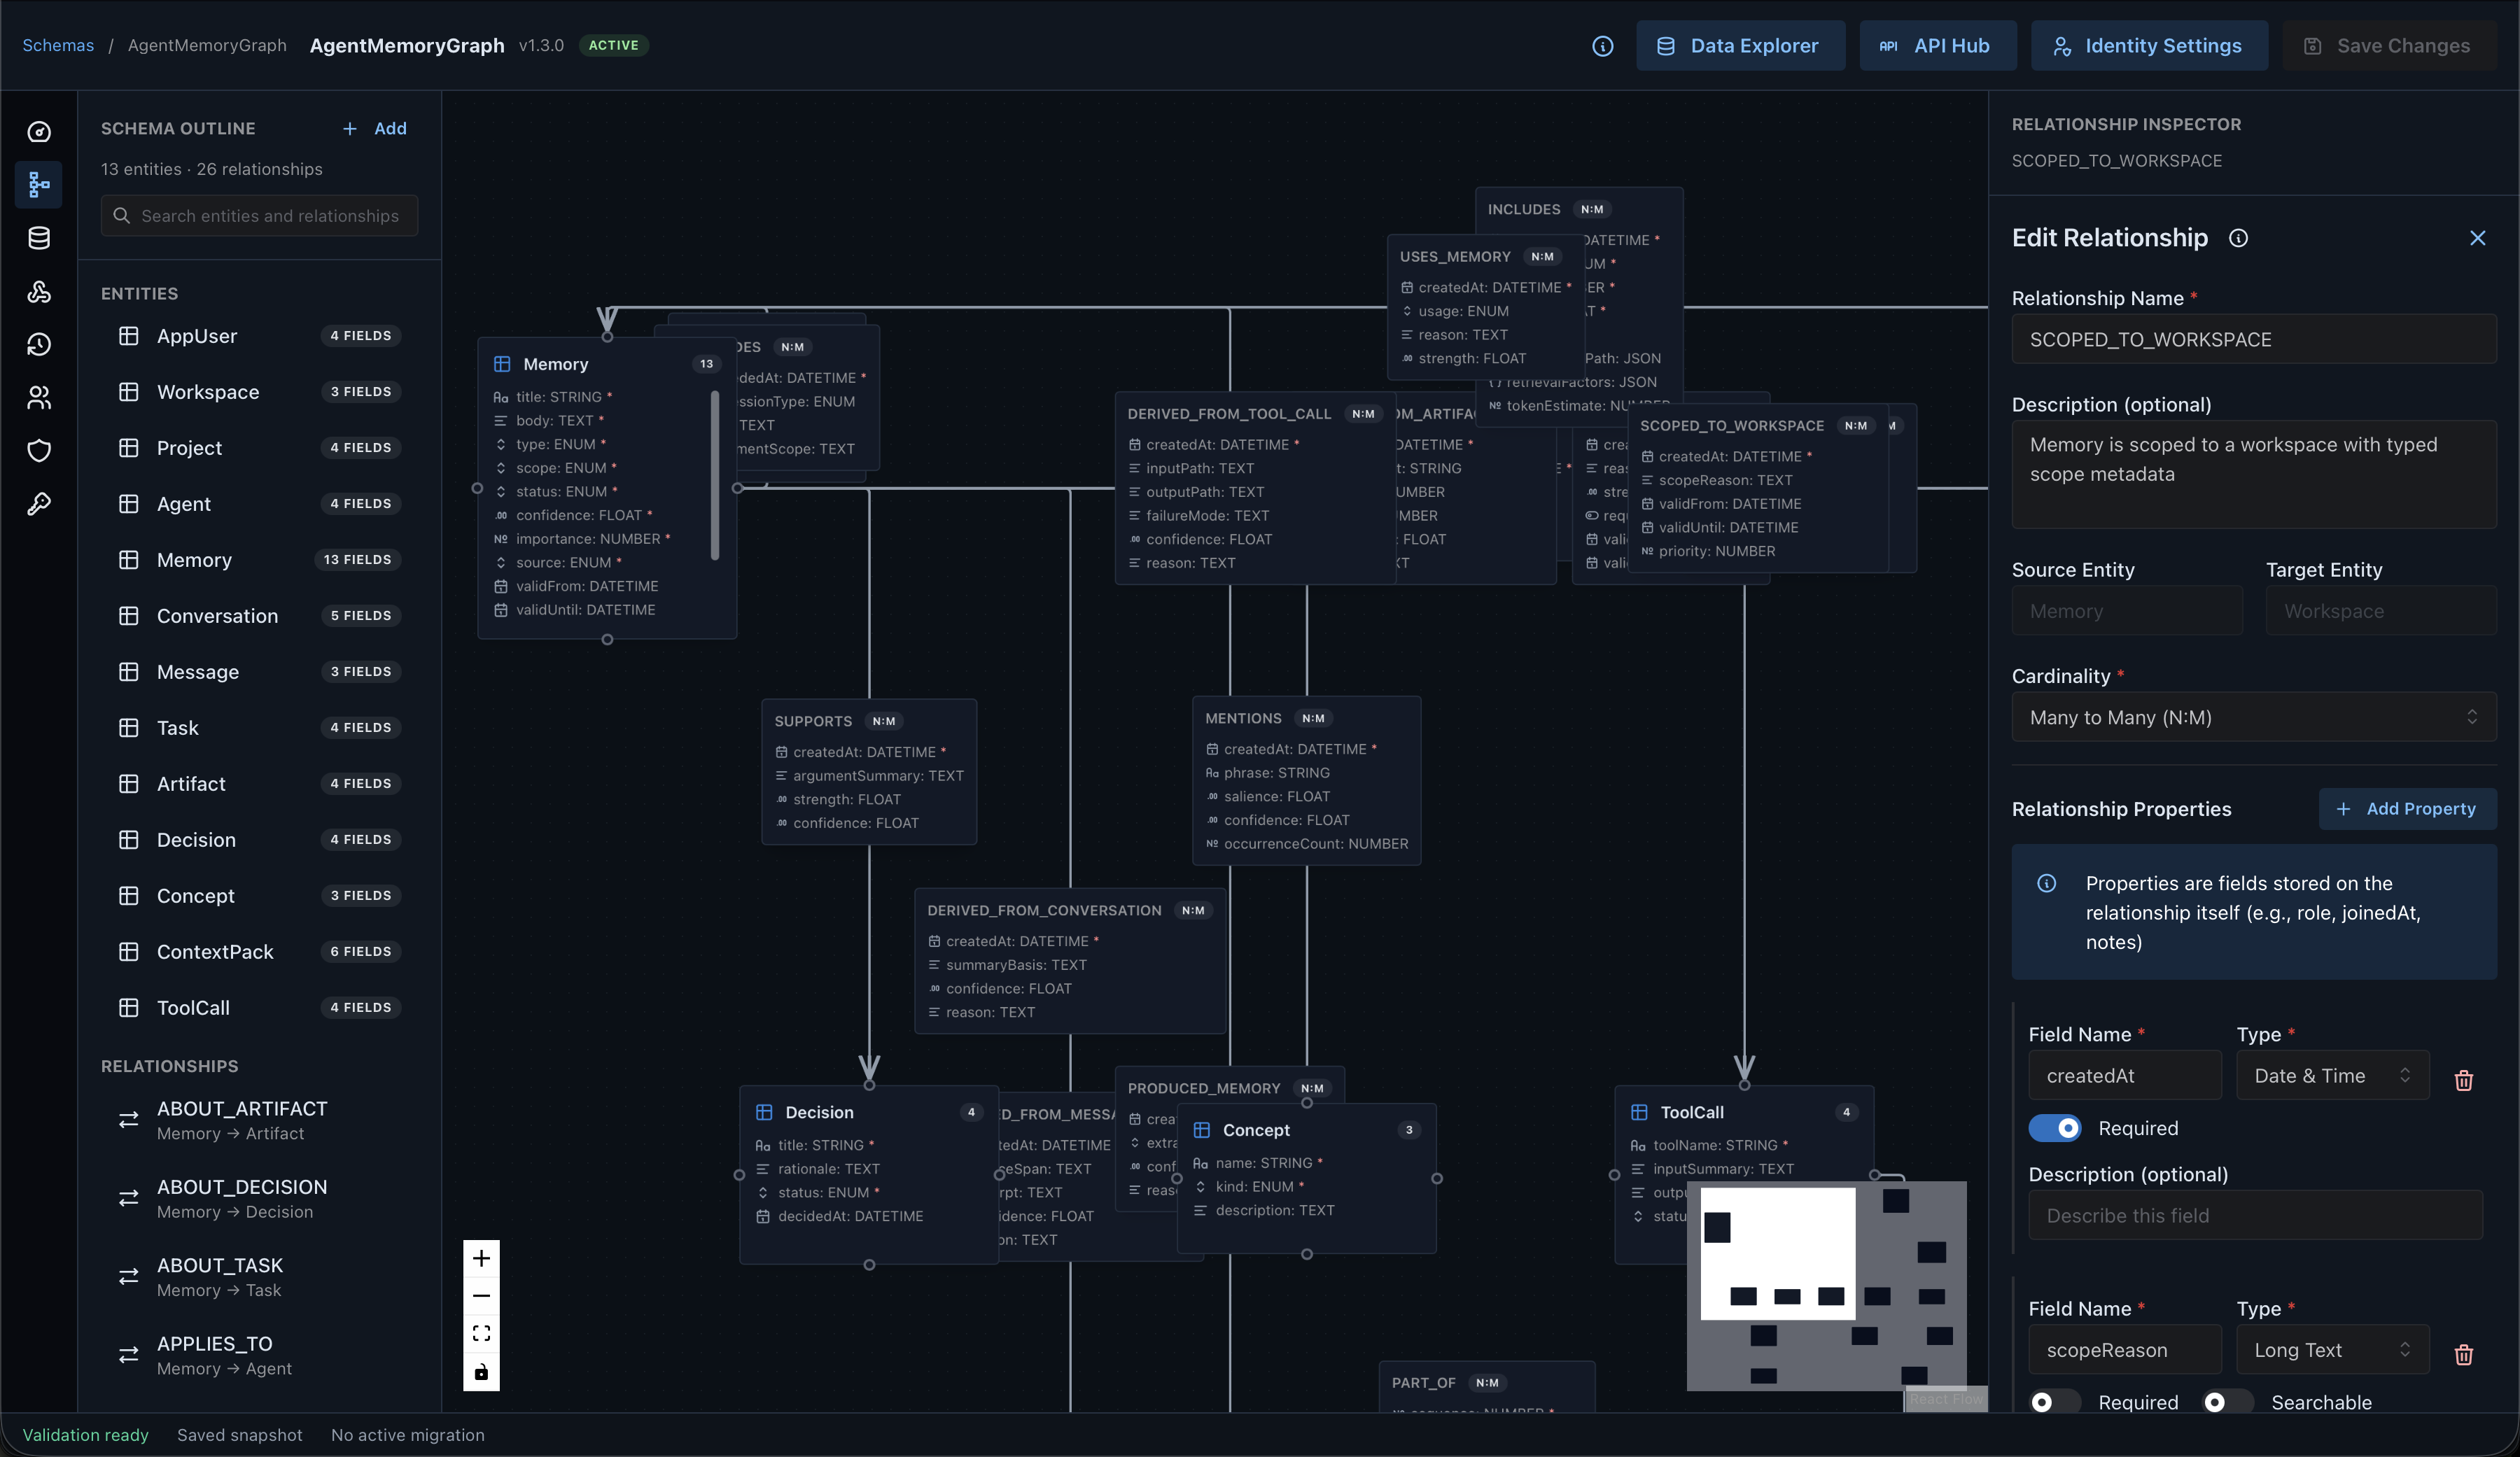
Task: Click the Add Property button
Action: pos(2407,809)
